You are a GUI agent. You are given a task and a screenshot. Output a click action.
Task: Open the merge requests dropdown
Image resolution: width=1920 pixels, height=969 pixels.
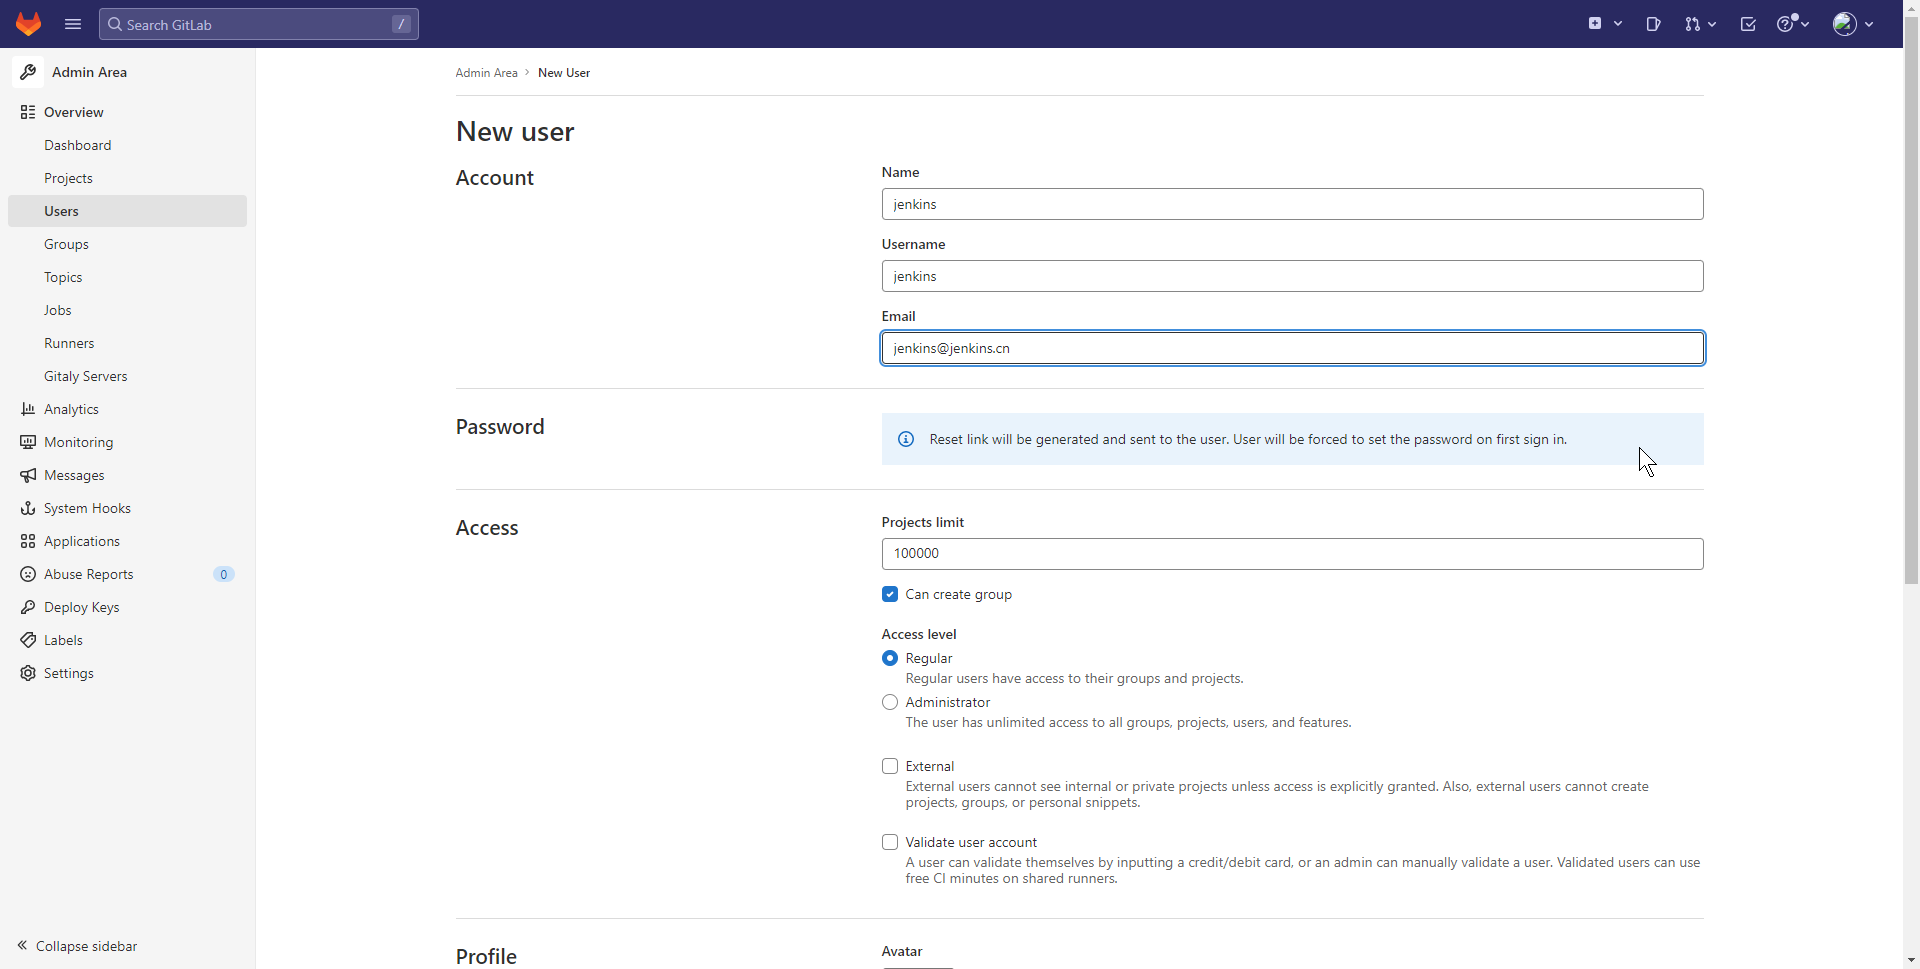[1699, 24]
